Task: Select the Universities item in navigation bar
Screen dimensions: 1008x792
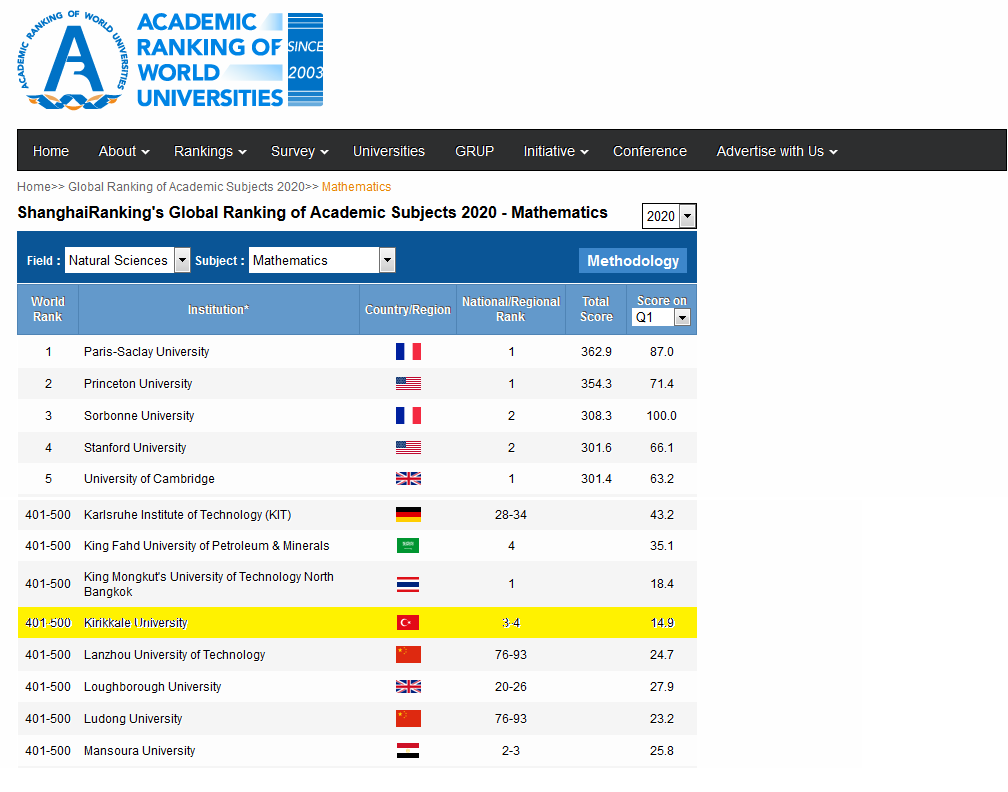Action: click(389, 151)
